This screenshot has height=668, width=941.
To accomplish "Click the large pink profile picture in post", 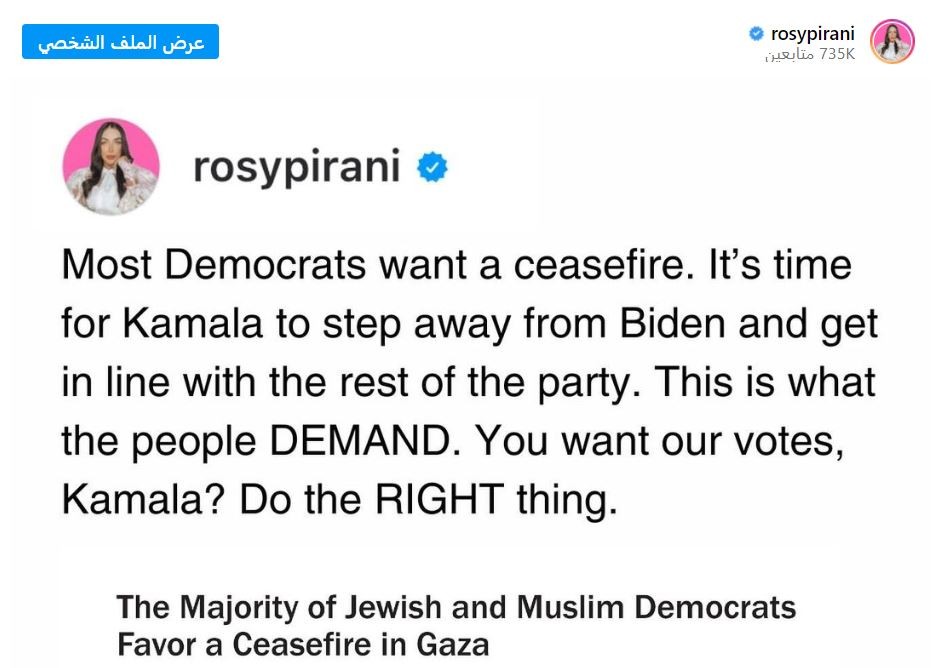I will click(111, 166).
